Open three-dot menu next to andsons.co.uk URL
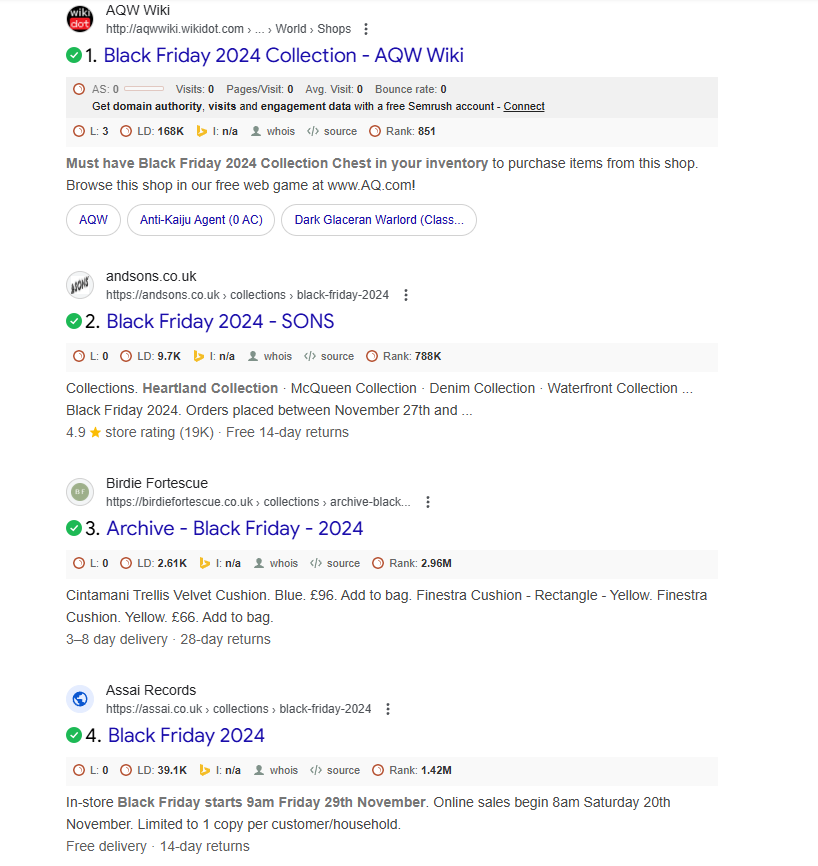 coord(406,295)
